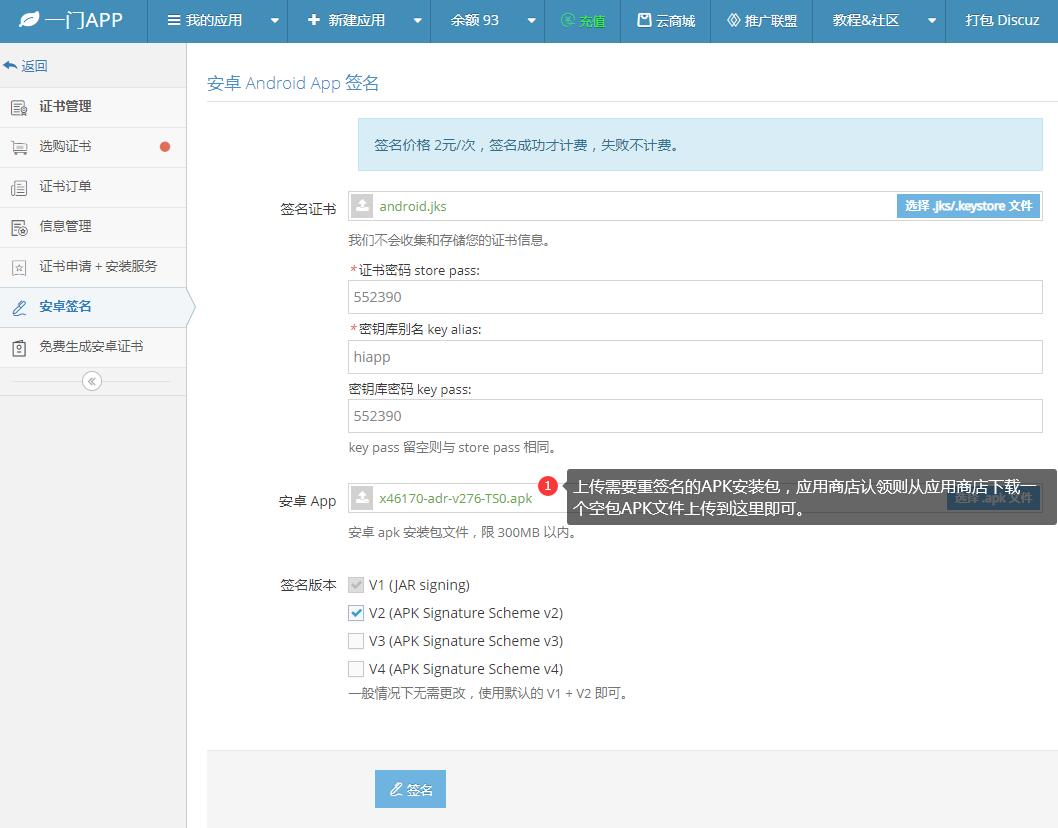Click the green 充值 recharge icon
Image resolution: width=1058 pixels, height=828 pixels.
coord(569,20)
